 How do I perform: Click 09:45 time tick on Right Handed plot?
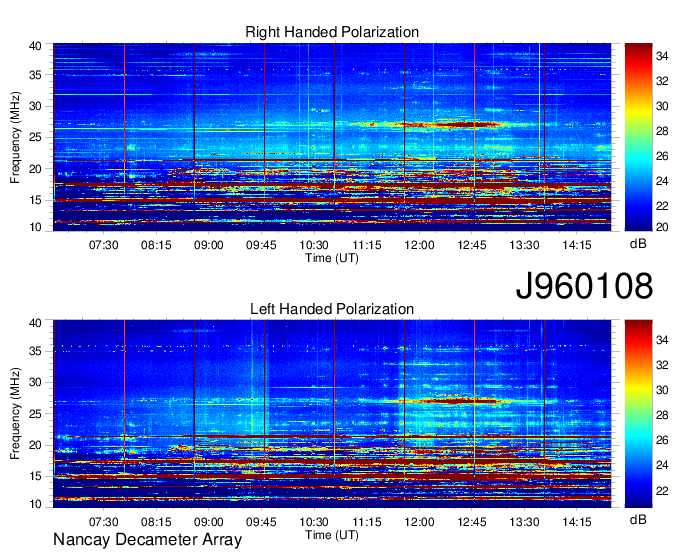click(x=261, y=245)
